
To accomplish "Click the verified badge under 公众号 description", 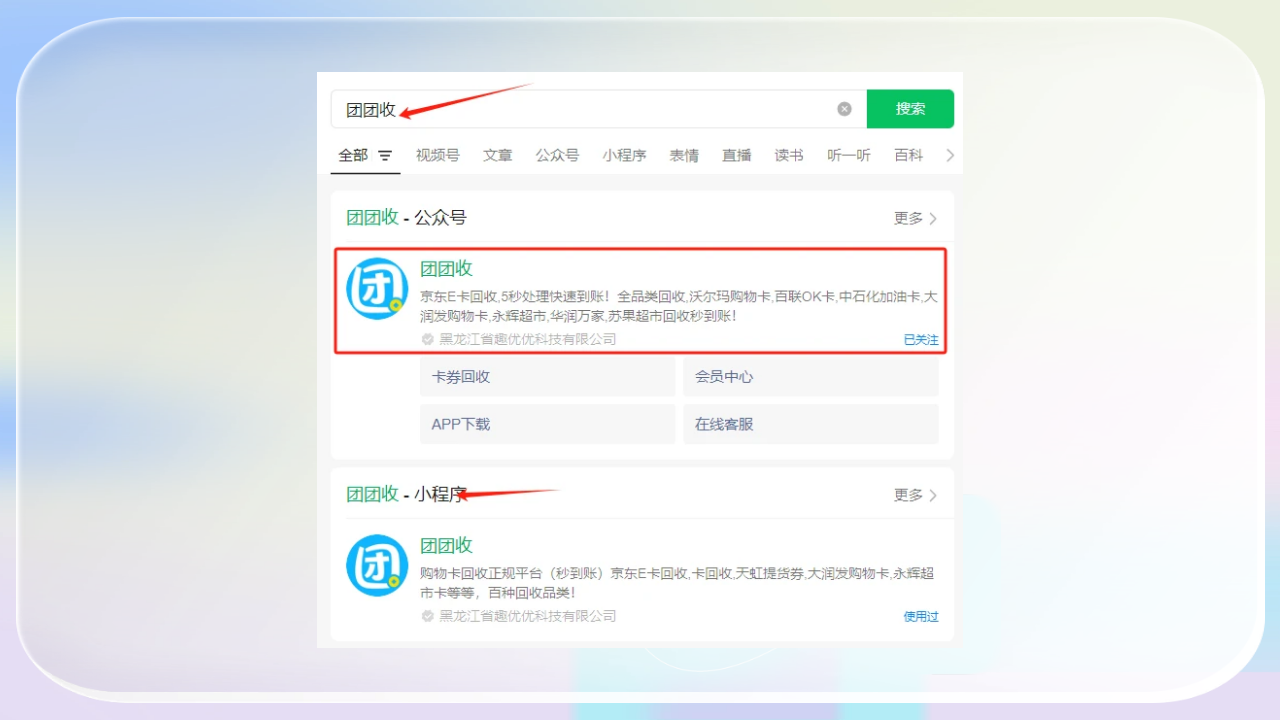I will tap(428, 340).
